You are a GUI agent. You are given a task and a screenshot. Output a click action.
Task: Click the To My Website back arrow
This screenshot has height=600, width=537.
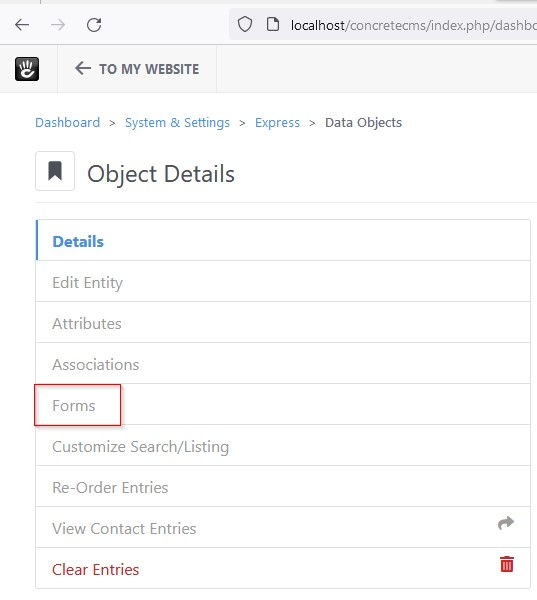click(x=83, y=68)
